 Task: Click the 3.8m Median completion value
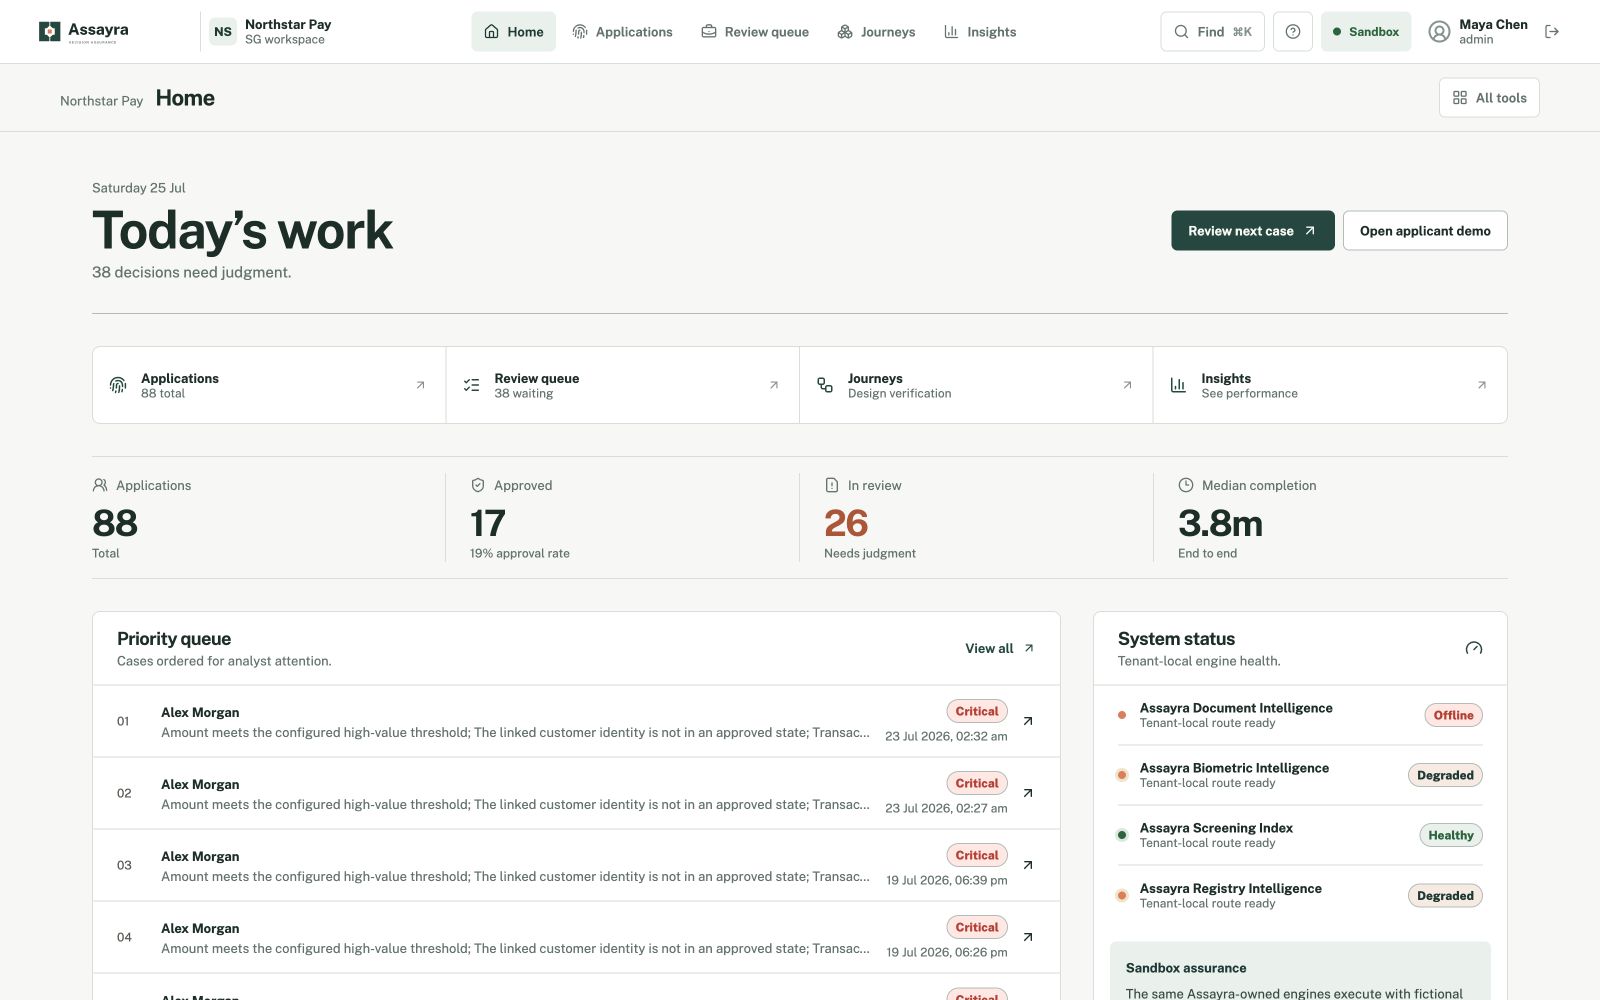1220,523
